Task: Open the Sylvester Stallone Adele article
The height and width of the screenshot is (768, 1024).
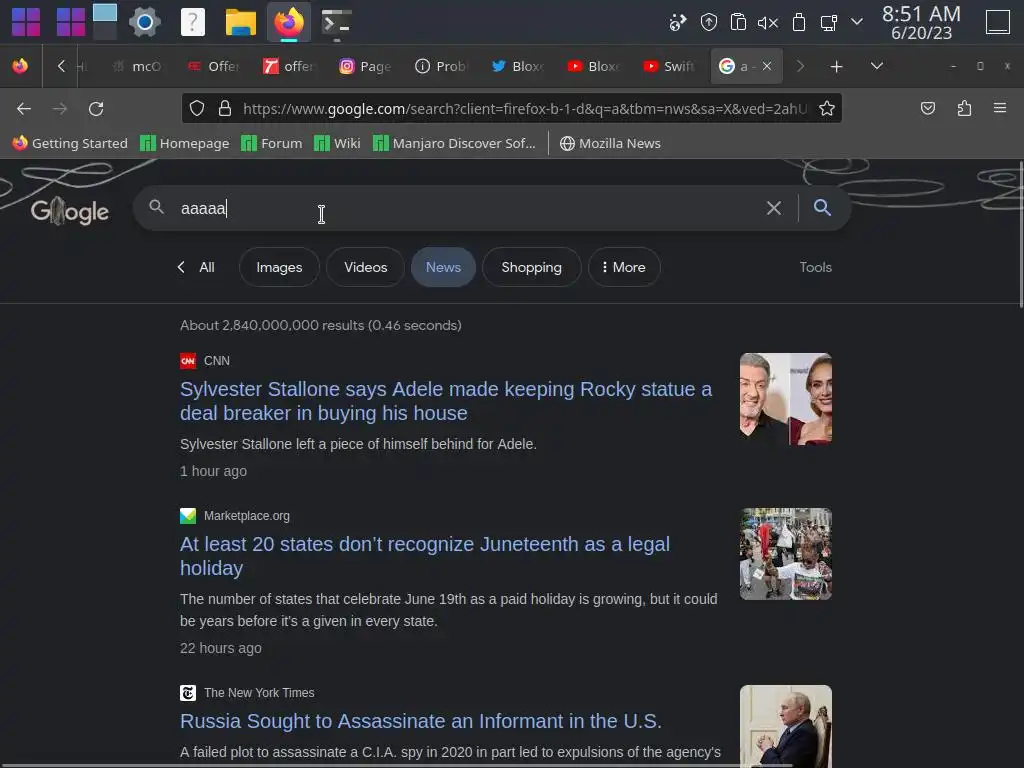Action: pyautogui.click(x=445, y=401)
